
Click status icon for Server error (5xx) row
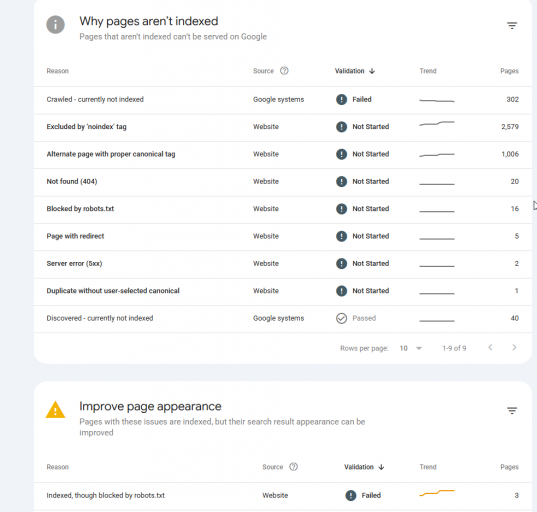pos(341,263)
